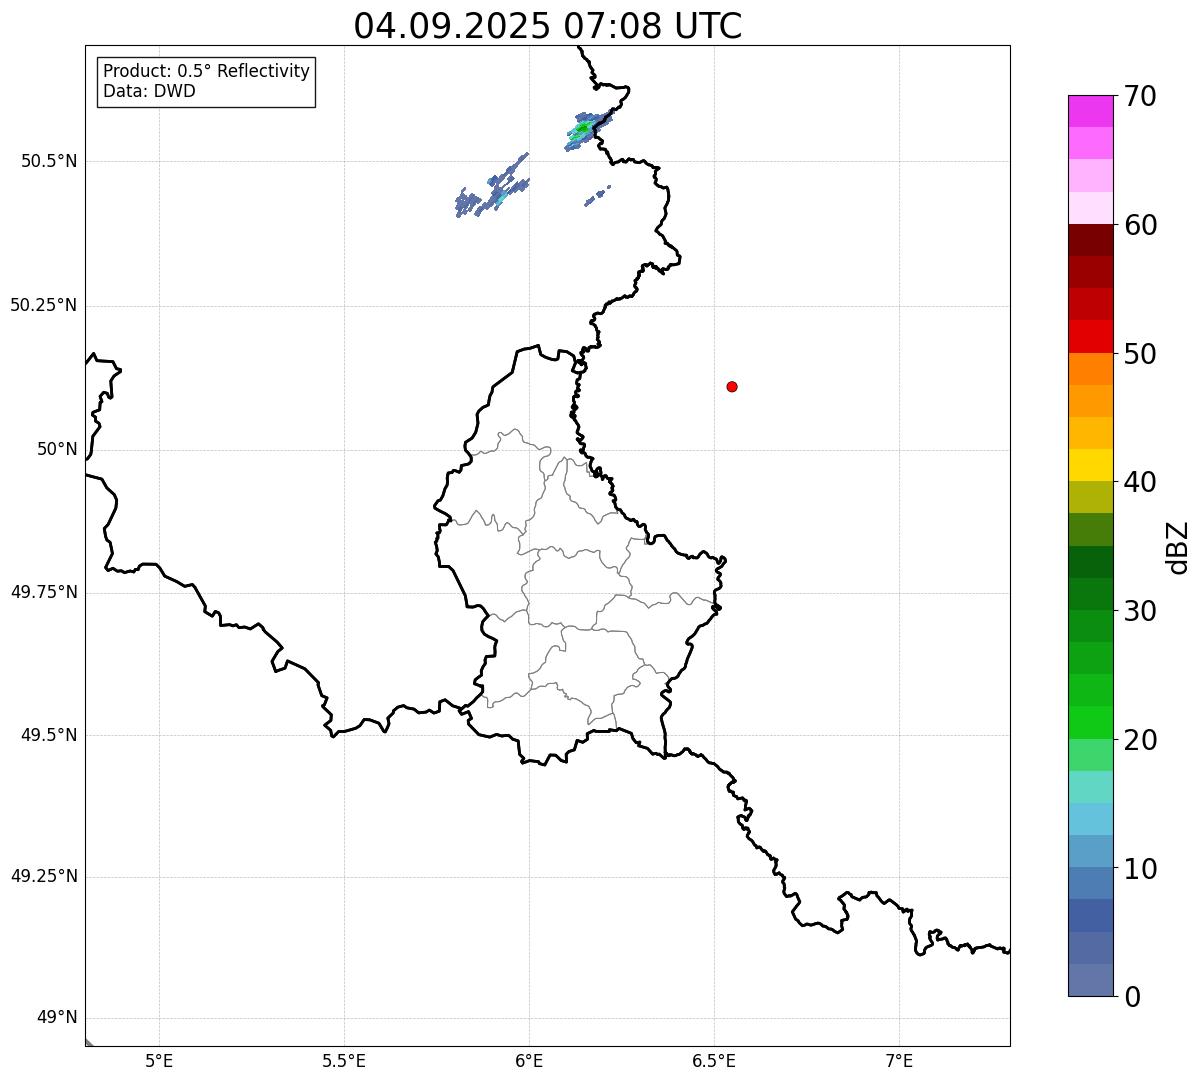The image size is (1202, 1081).
Task: Click the latitude label 50.25°N
Action: [44, 305]
